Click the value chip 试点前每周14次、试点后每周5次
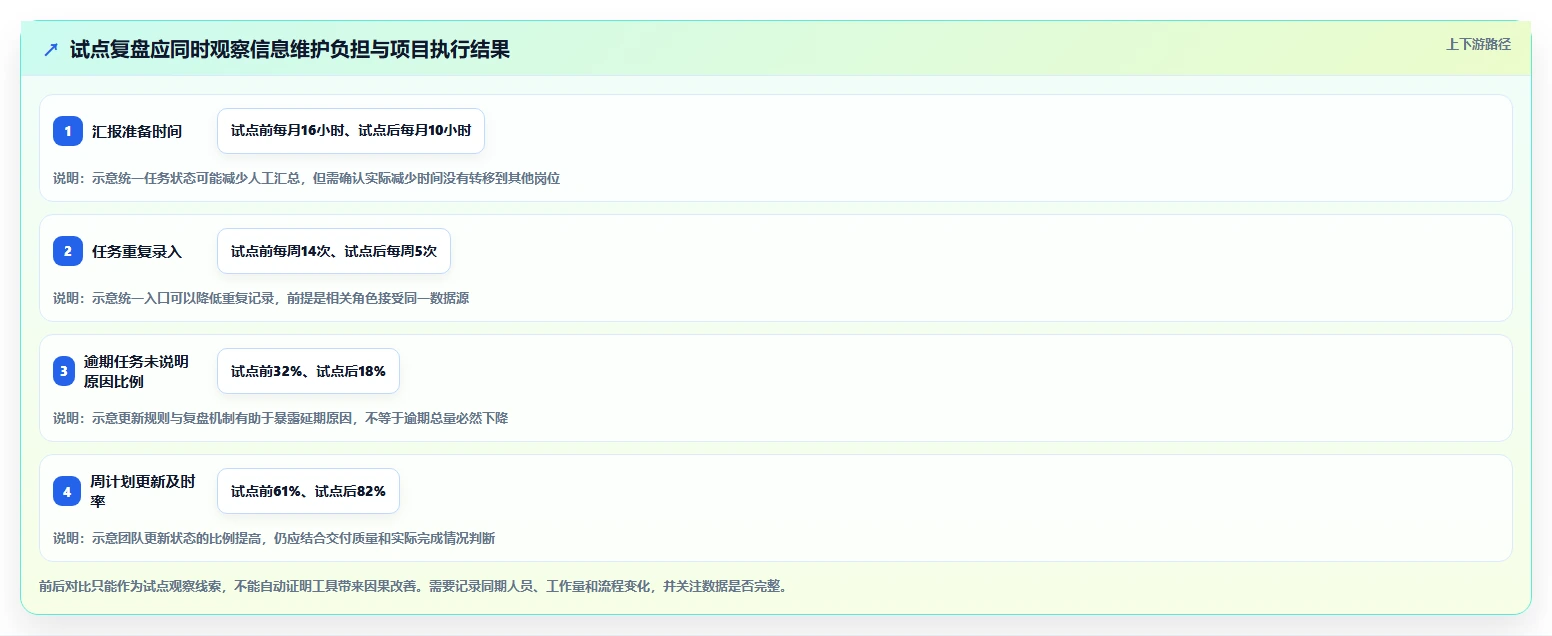 334,251
